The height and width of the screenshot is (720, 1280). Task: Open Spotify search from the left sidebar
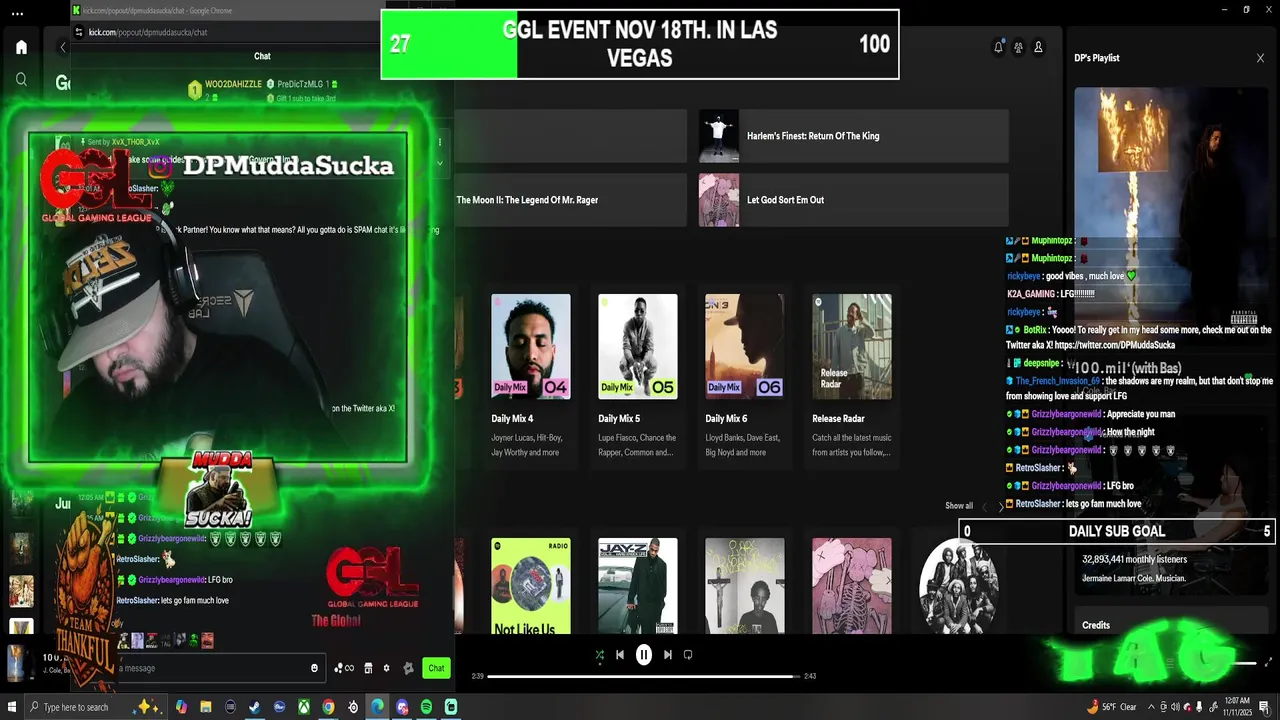[x=21, y=79]
